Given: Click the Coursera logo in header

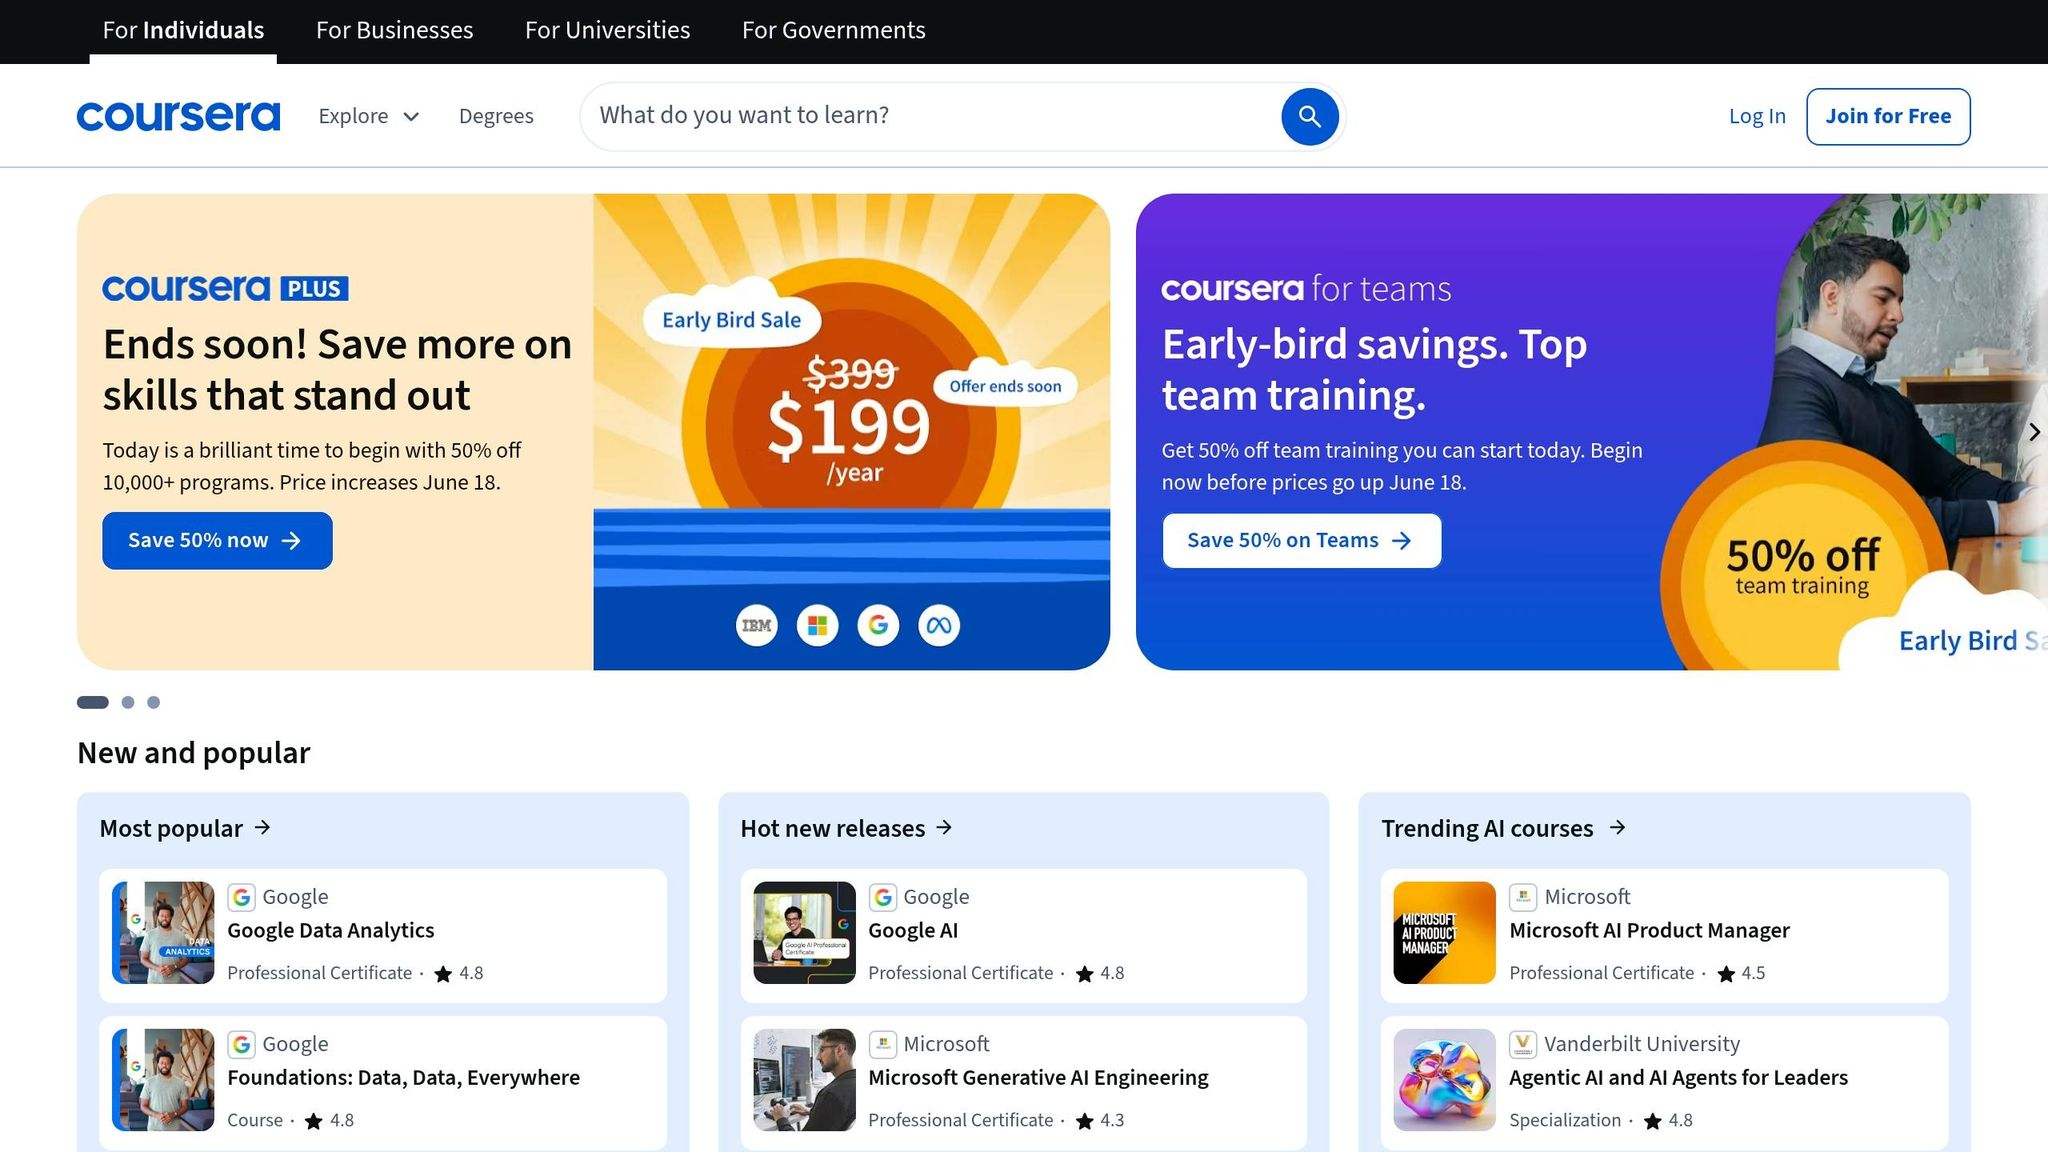Looking at the screenshot, I should (178, 116).
